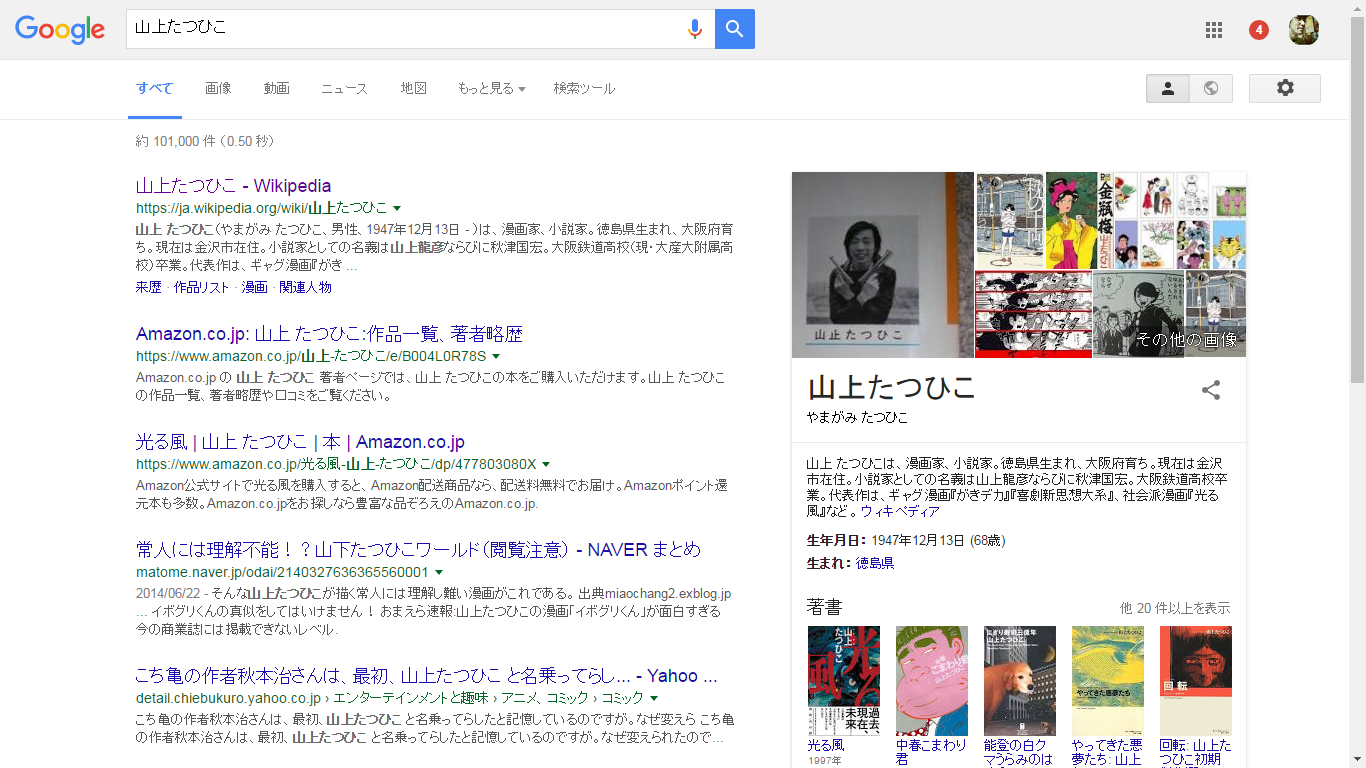Expand the もっと見る dropdown
The width and height of the screenshot is (1366, 768).
(x=491, y=88)
